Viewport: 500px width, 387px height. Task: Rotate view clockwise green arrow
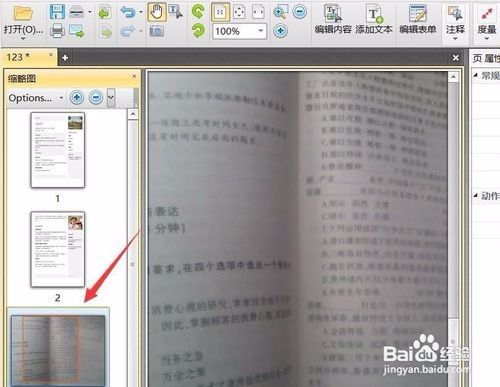click(x=198, y=31)
